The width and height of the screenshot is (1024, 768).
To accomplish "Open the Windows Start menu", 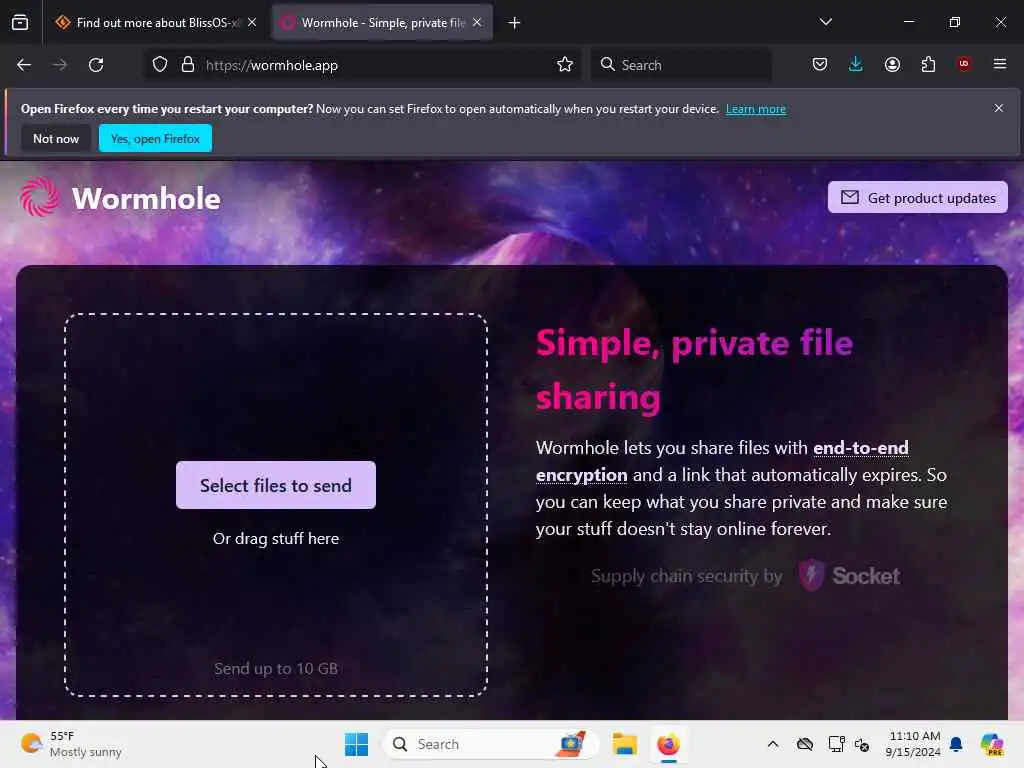I will [x=357, y=744].
